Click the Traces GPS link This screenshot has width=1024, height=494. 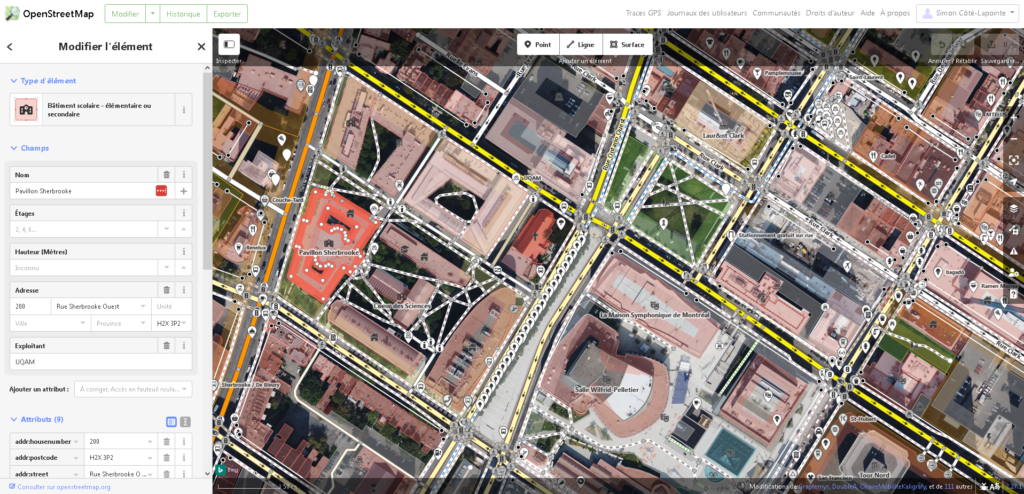[643, 13]
